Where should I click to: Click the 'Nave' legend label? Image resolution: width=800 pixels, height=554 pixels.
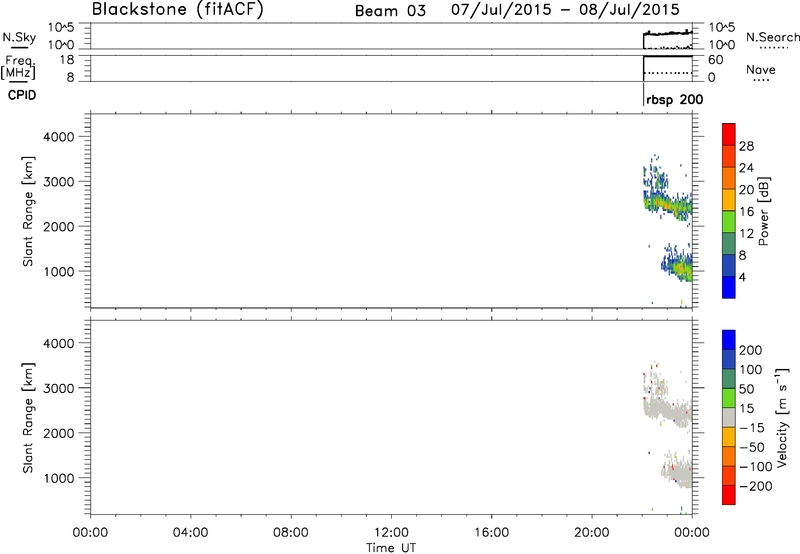pyautogui.click(x=761, y=69)
